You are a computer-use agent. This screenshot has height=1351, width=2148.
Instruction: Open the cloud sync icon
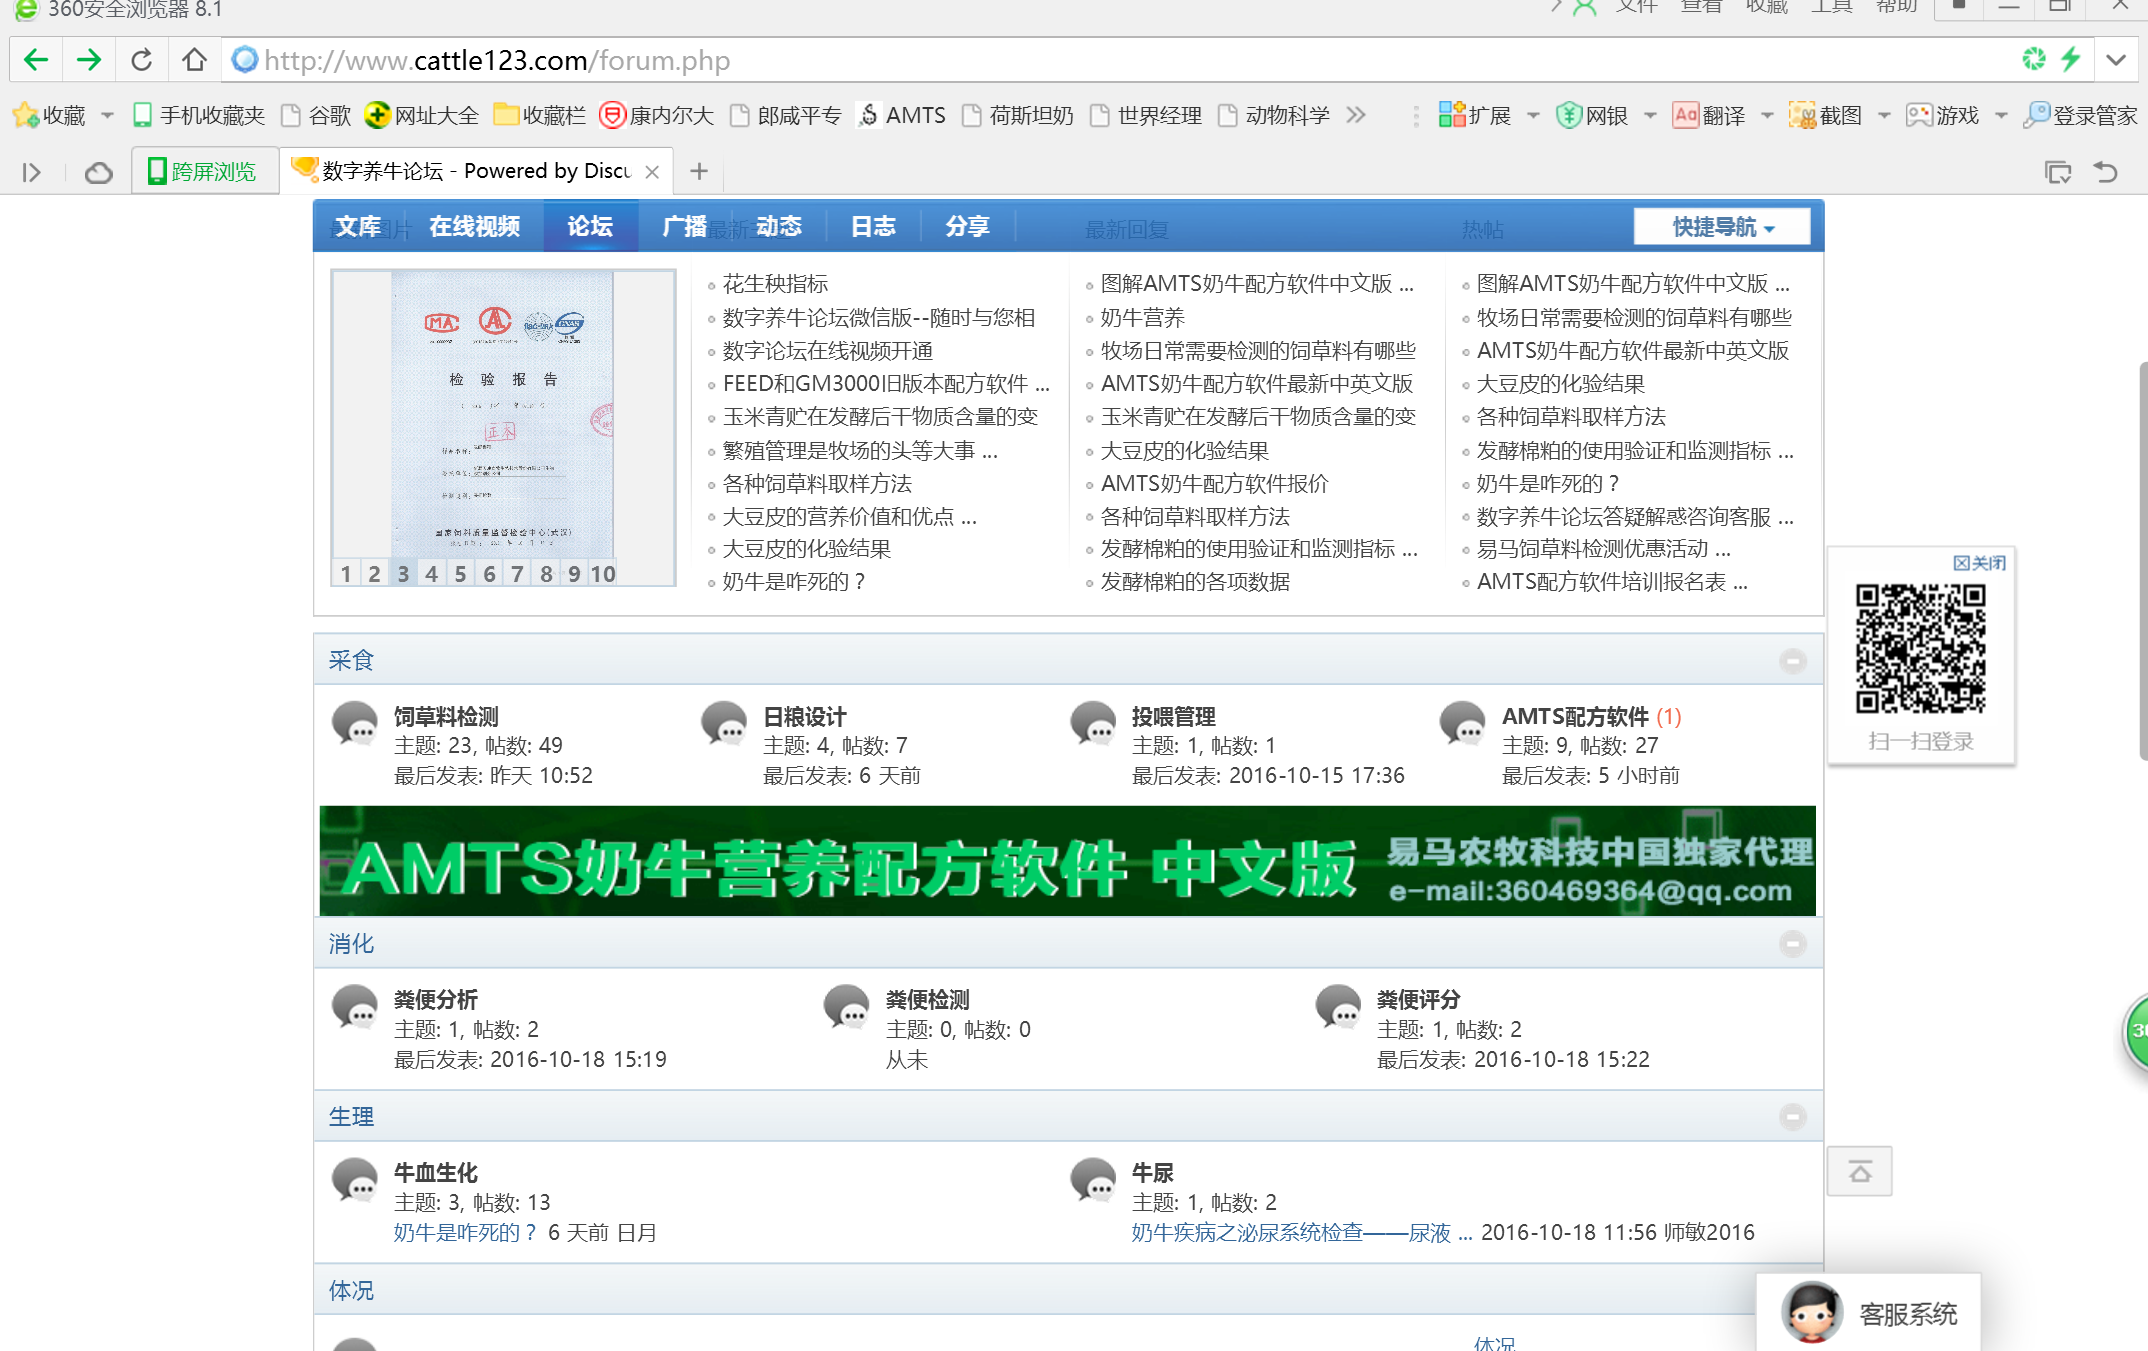(x=98, y=173)
